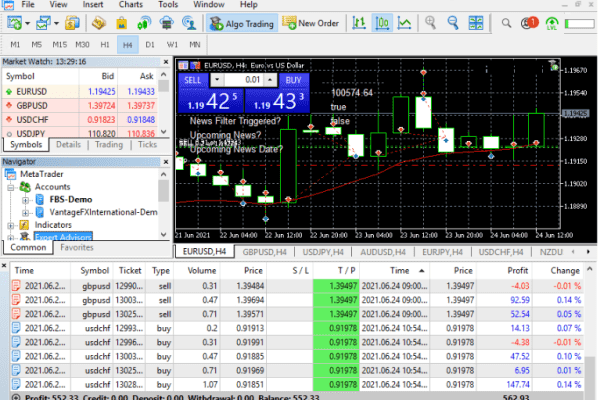Click the BUY button on chart

(293, 80)
